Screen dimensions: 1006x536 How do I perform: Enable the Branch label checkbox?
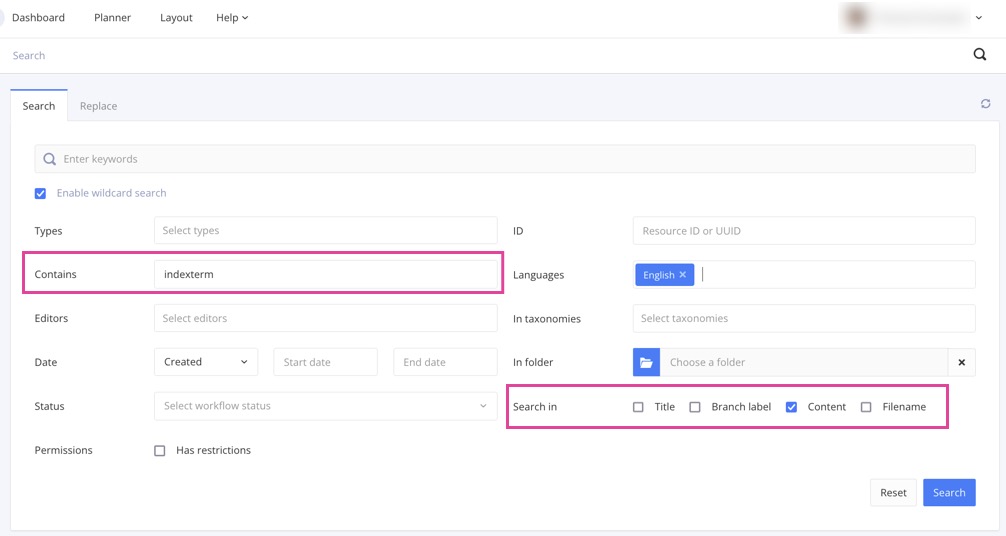pyautogui.click(x=695, y=407)
